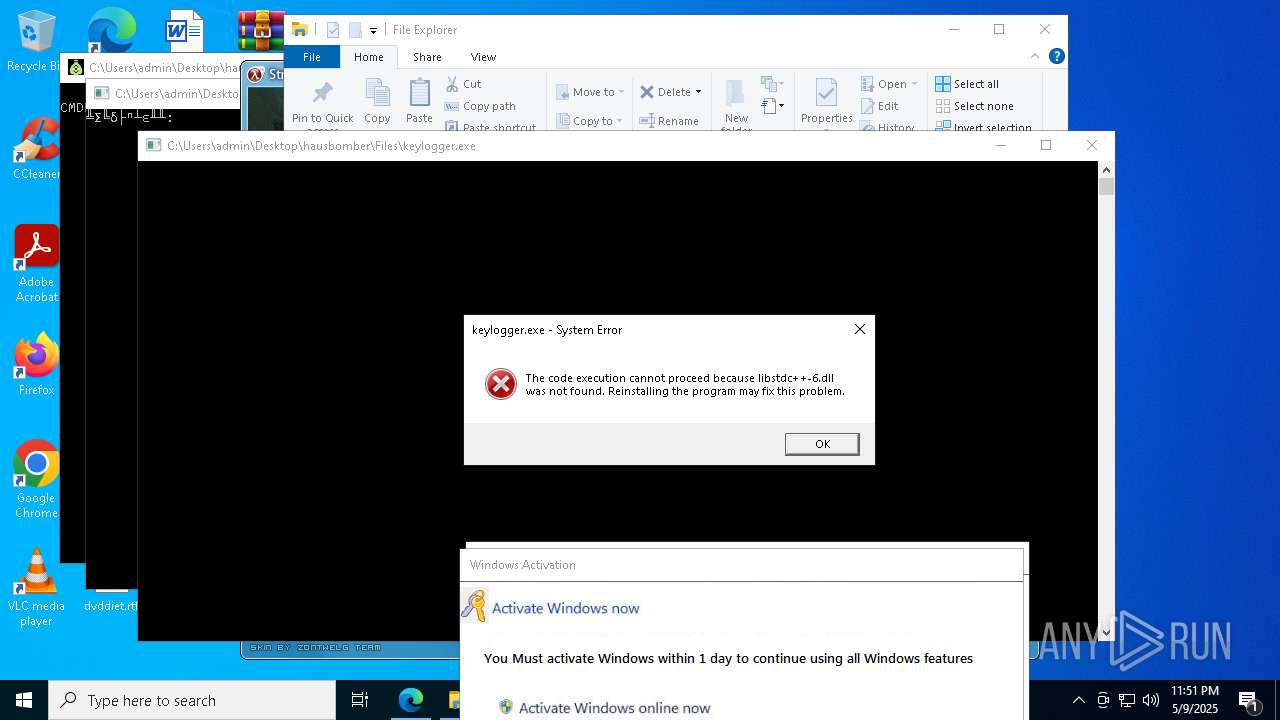Expand the Delete dropdown arrow
Image resolution: width=1280 pixels, height=720 pixels.
point(698,92)
